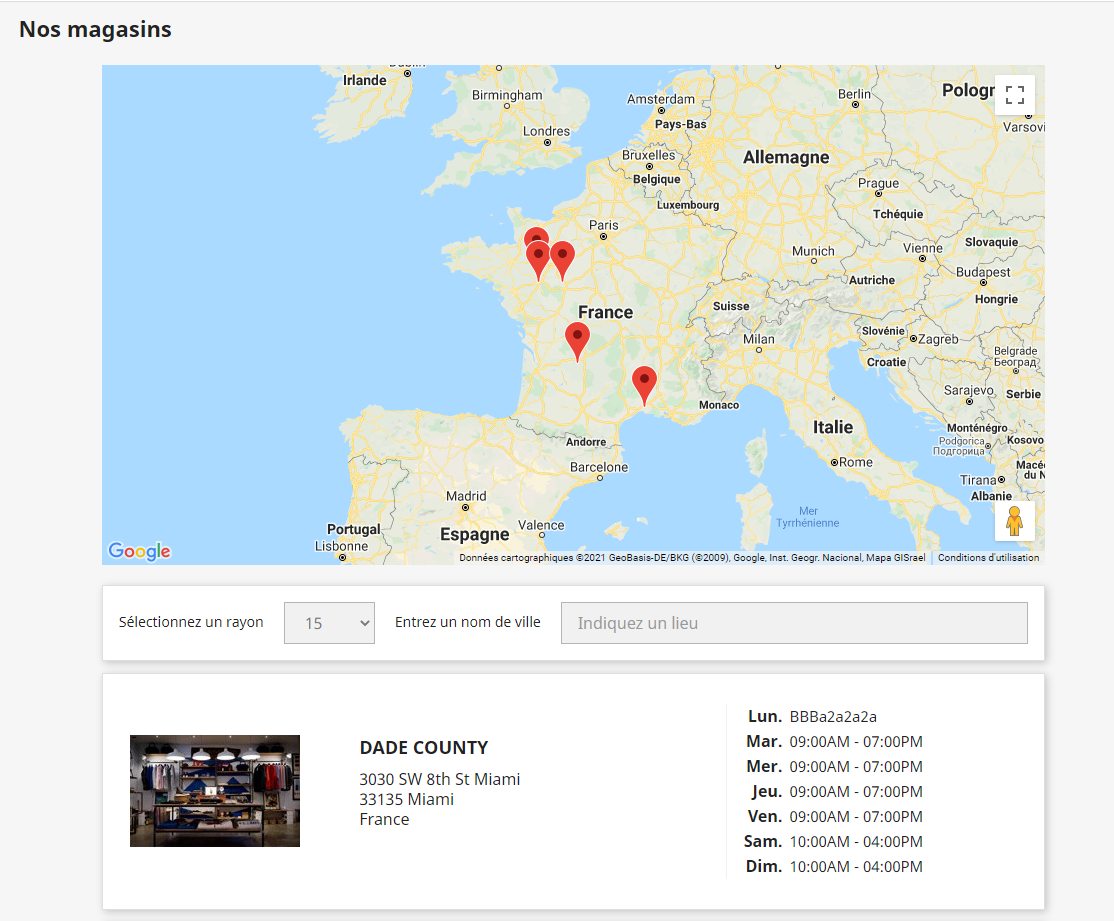Click the Italie label on the map
Image resolution: width=1114 pixels, height=921 pixels.
[x=833, y=427]
